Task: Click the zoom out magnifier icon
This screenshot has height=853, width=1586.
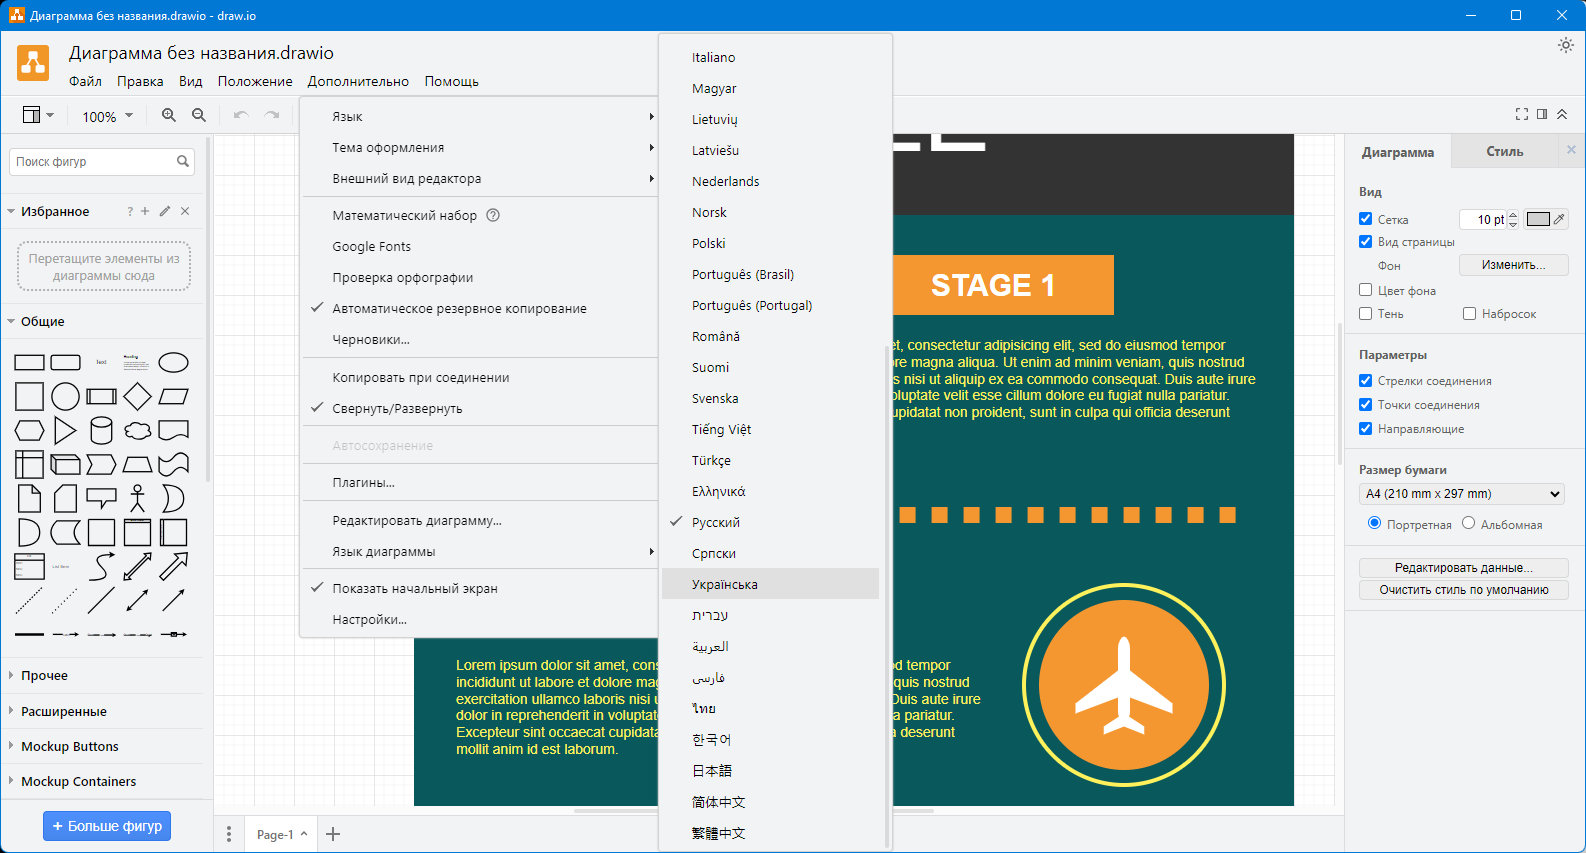Action: click(199, 116)
